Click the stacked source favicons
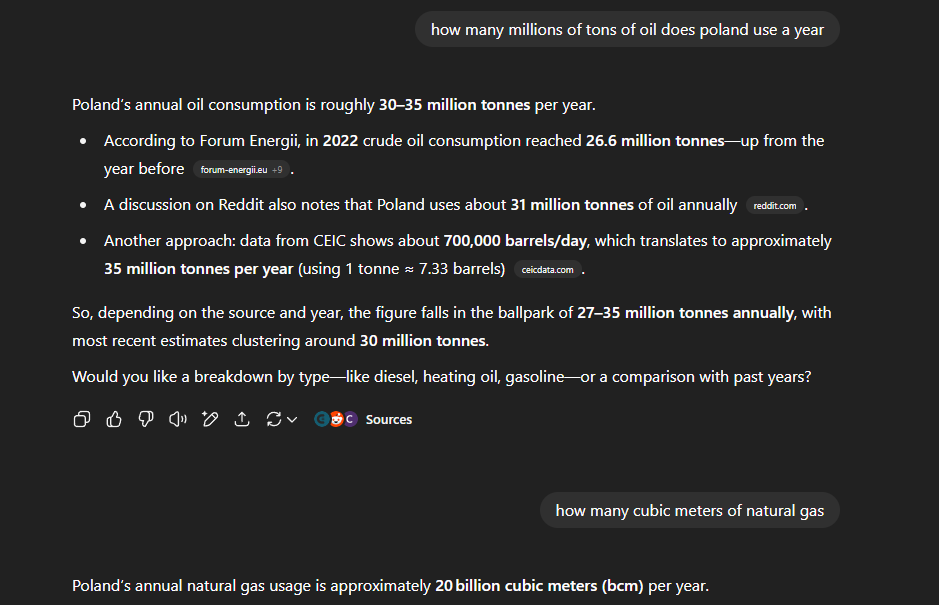The width and height of the screenshot is (939, 605). click(336, 419)
